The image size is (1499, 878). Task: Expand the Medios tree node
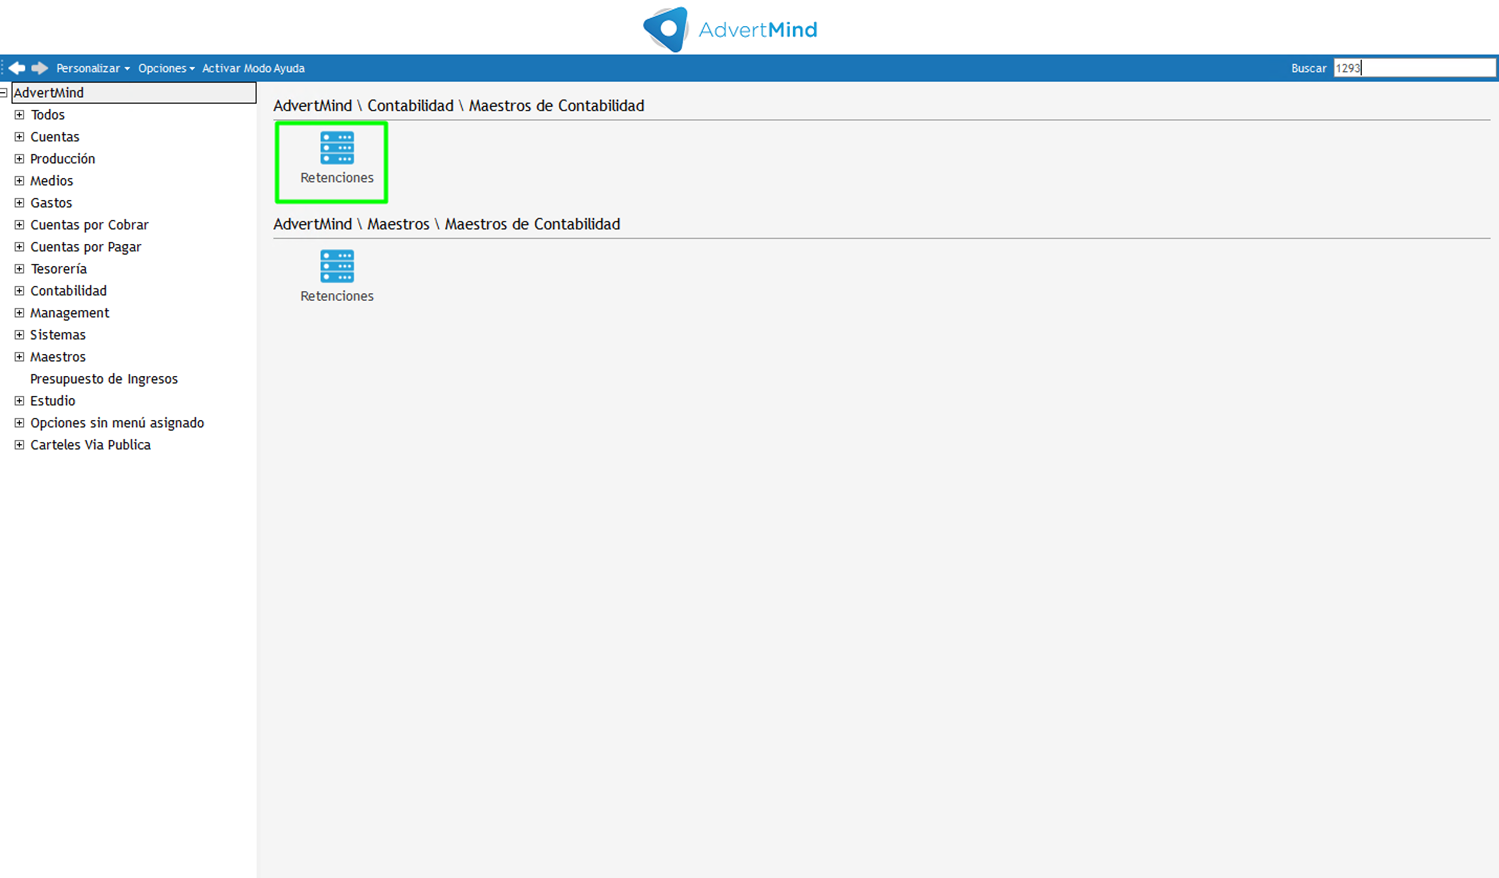click(19, 181)
